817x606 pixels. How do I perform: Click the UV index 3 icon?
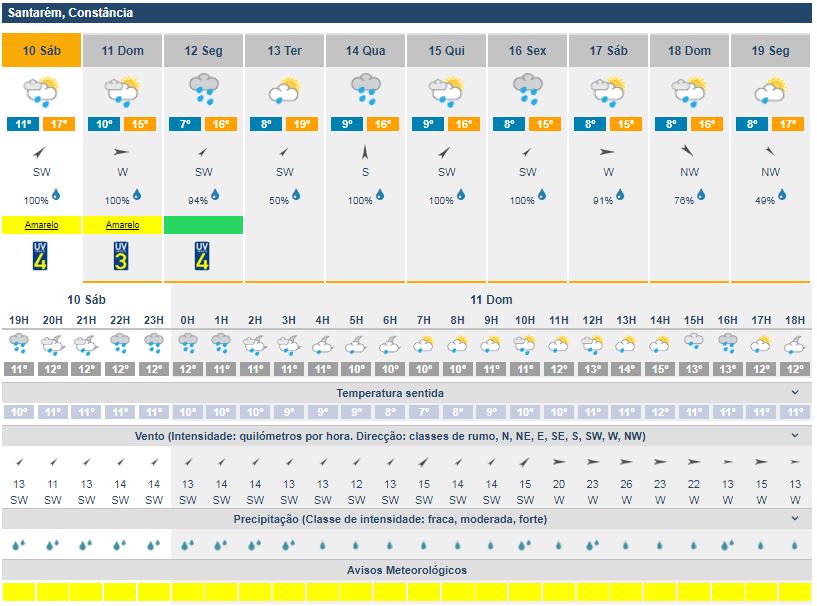pyautogui.click(x=122, y=255)
